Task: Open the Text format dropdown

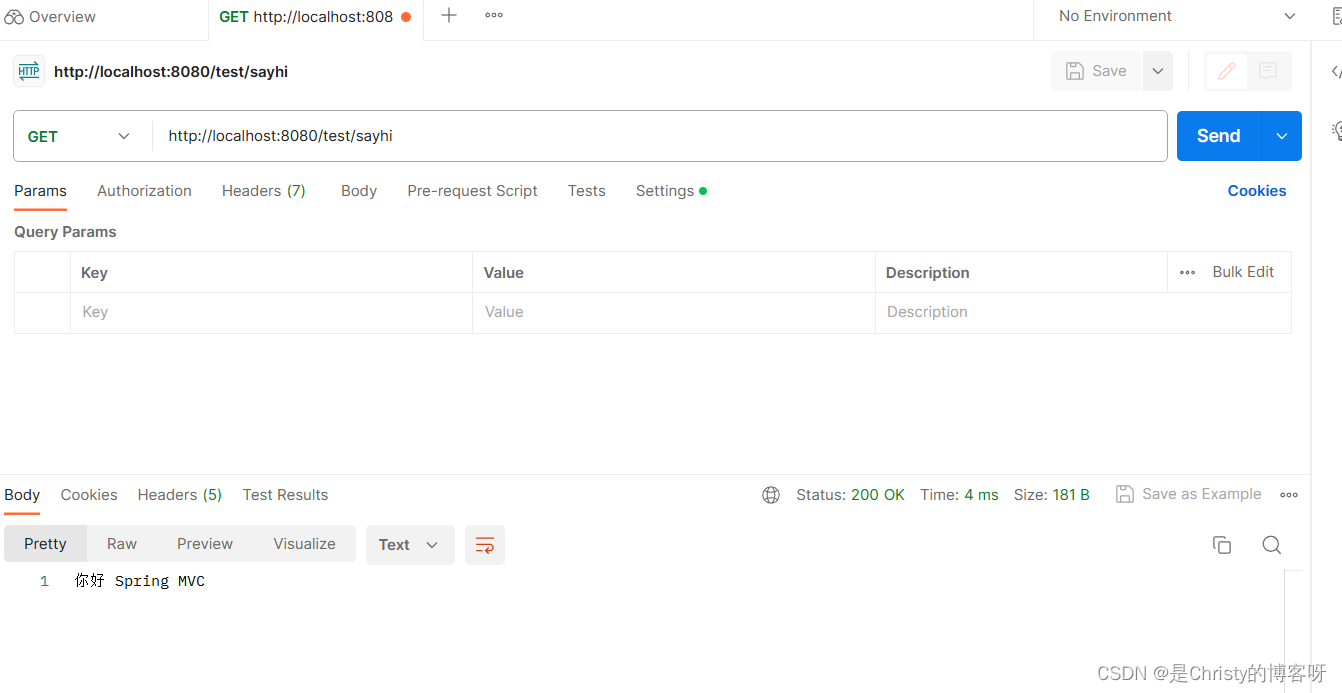Action: (410, 545)
